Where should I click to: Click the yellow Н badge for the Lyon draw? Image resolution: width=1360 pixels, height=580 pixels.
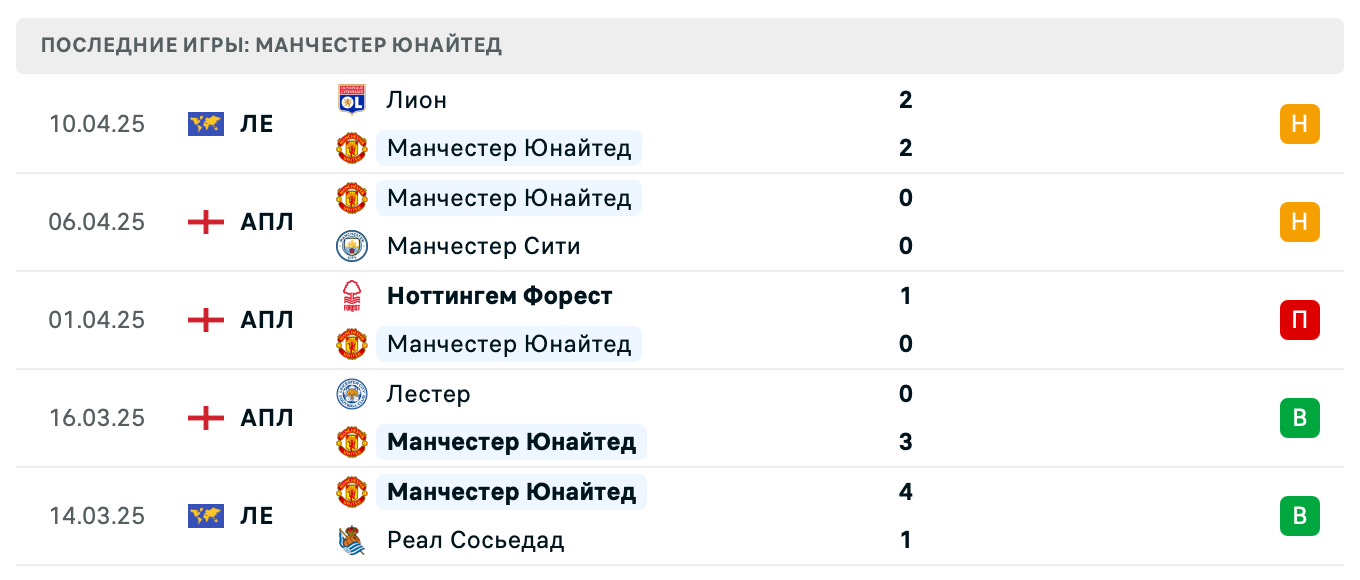pos(1299,124)
